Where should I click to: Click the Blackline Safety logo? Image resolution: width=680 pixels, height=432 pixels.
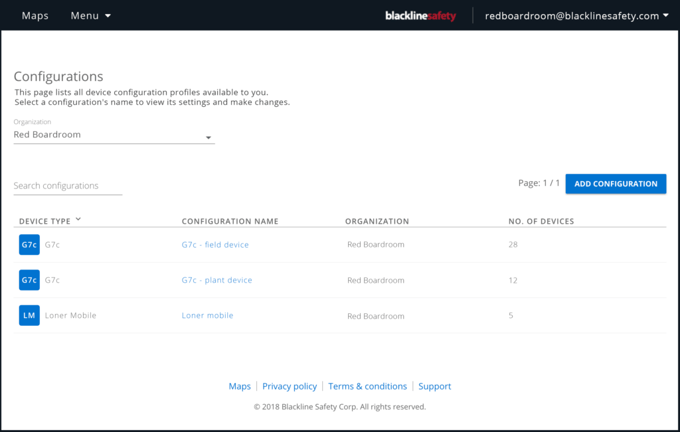(420, 16)
